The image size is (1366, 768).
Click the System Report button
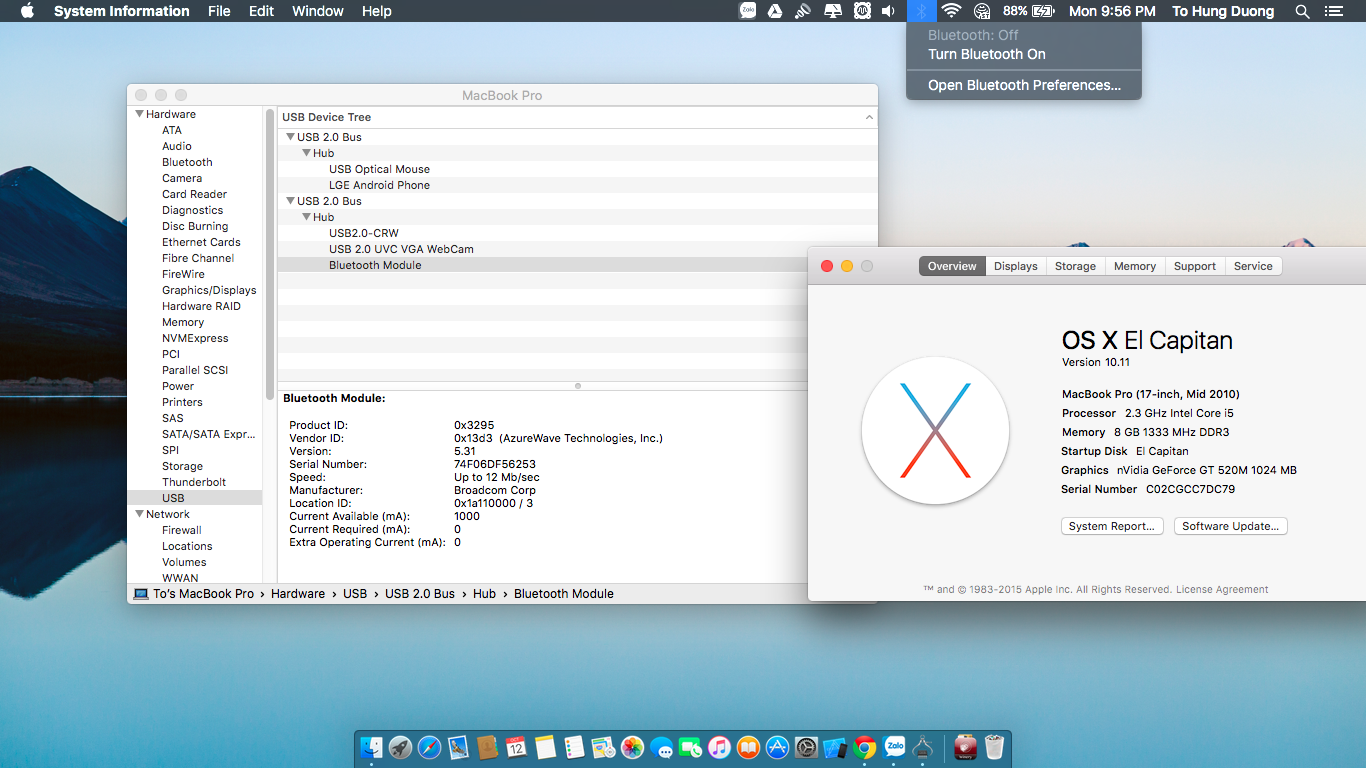[x=1112, y=526]
